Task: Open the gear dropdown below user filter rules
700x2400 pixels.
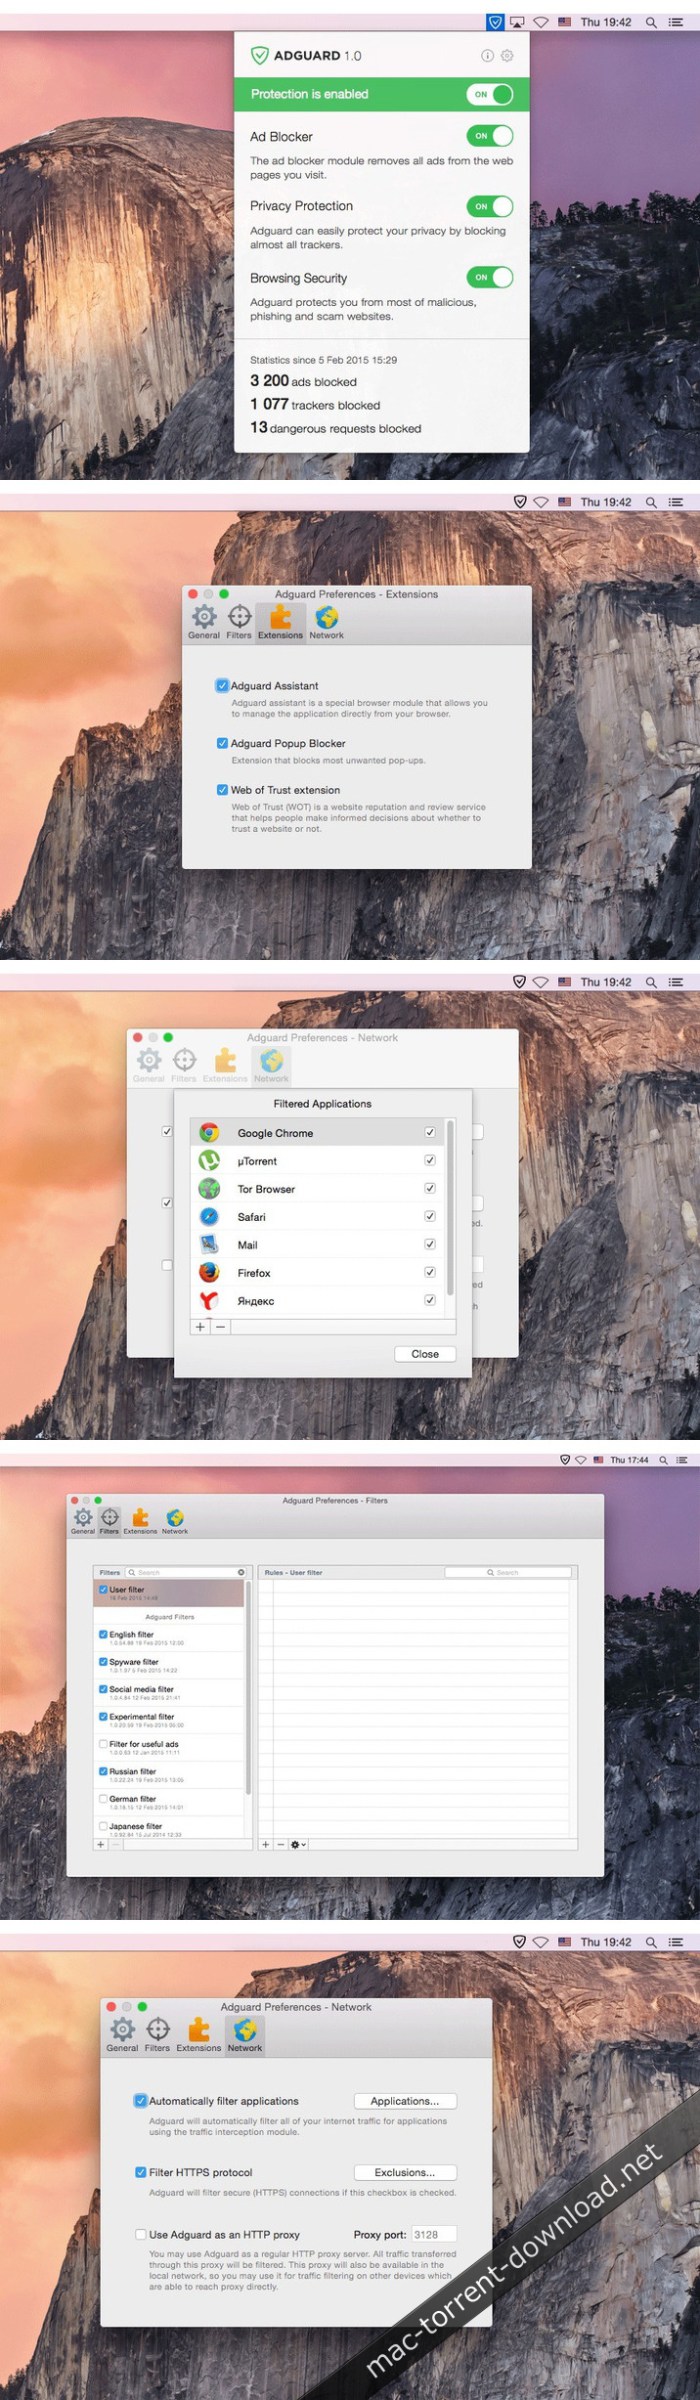Action: 298,1844
